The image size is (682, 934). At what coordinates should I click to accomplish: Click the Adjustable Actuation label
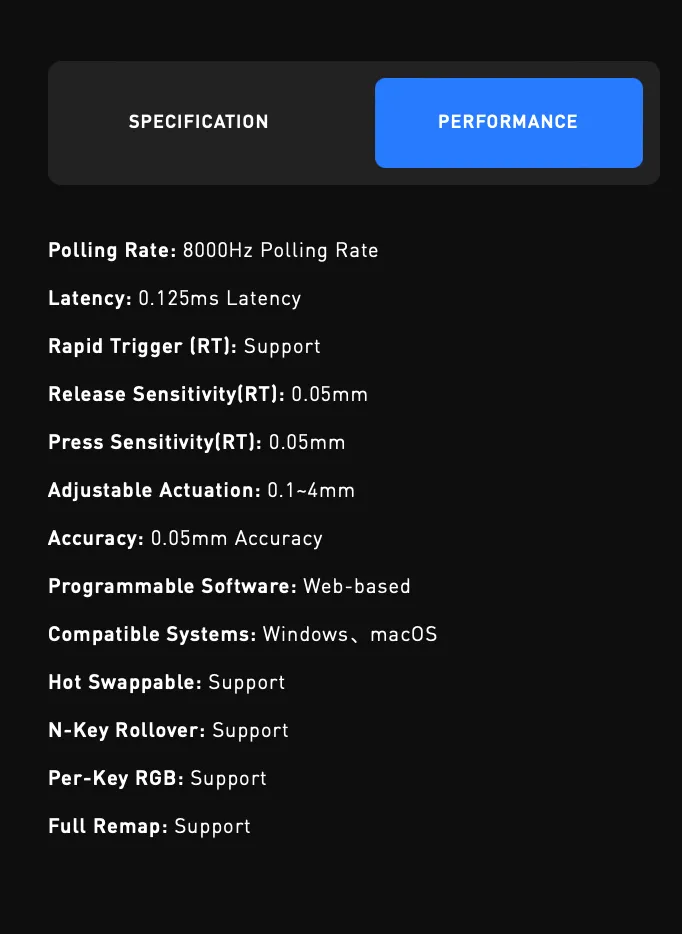tap(154, 490)
